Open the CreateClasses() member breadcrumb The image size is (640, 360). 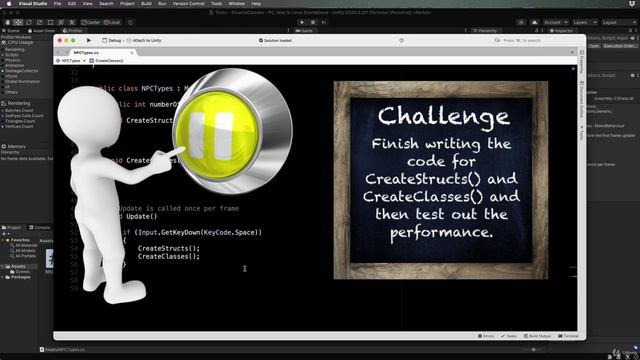pyautogui.click(x=107, y=60)
